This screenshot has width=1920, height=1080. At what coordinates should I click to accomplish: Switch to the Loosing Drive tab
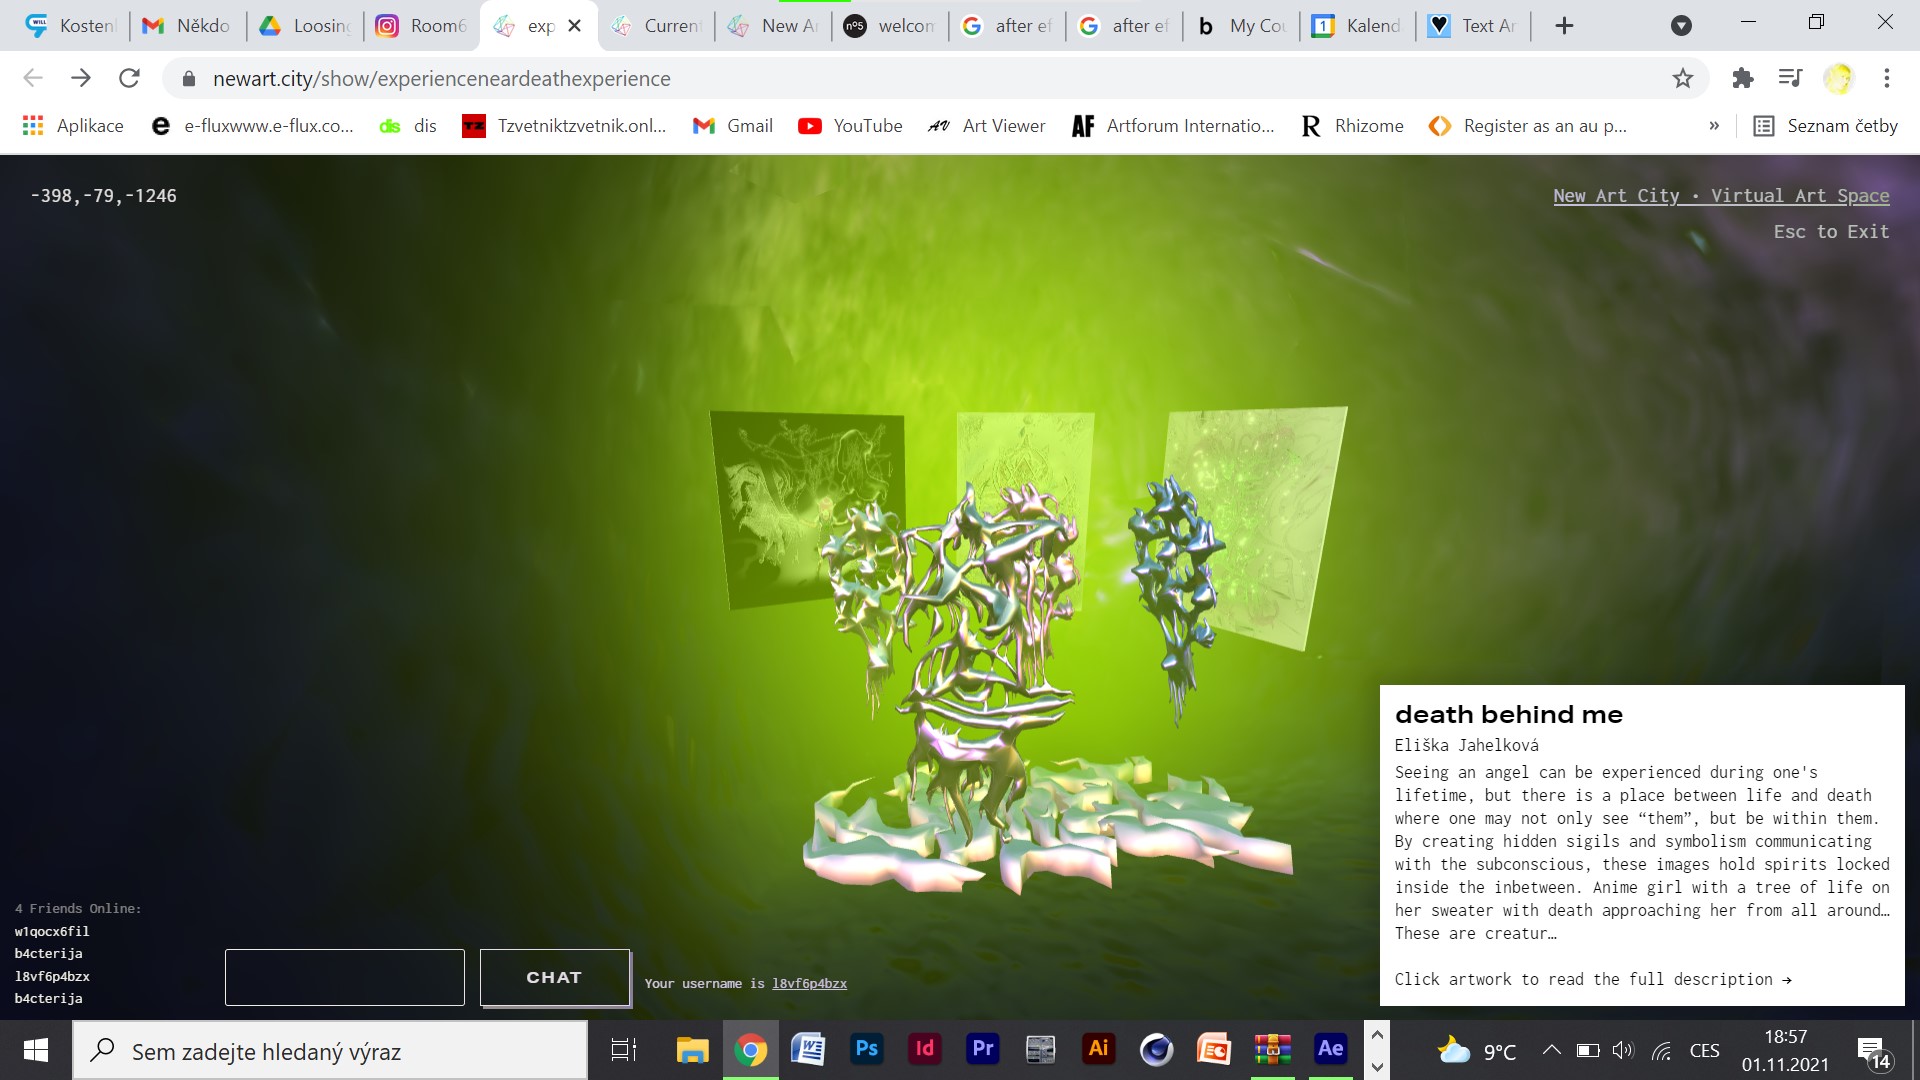(304, 26)
